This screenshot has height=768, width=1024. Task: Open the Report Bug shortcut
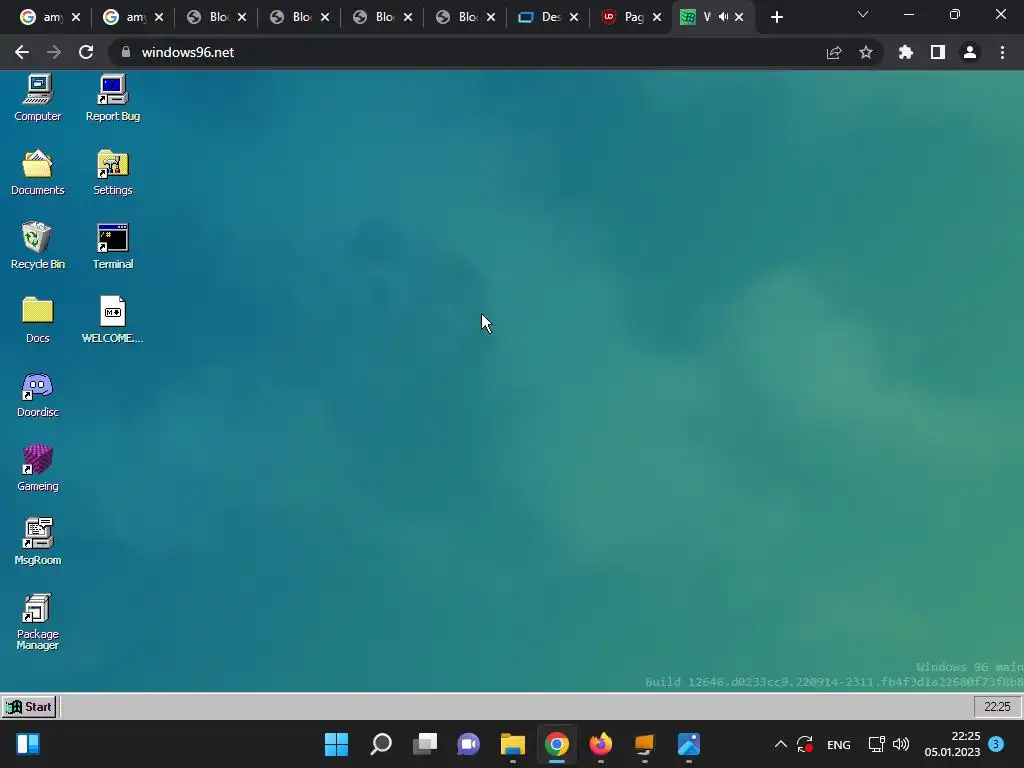[112, 98]
